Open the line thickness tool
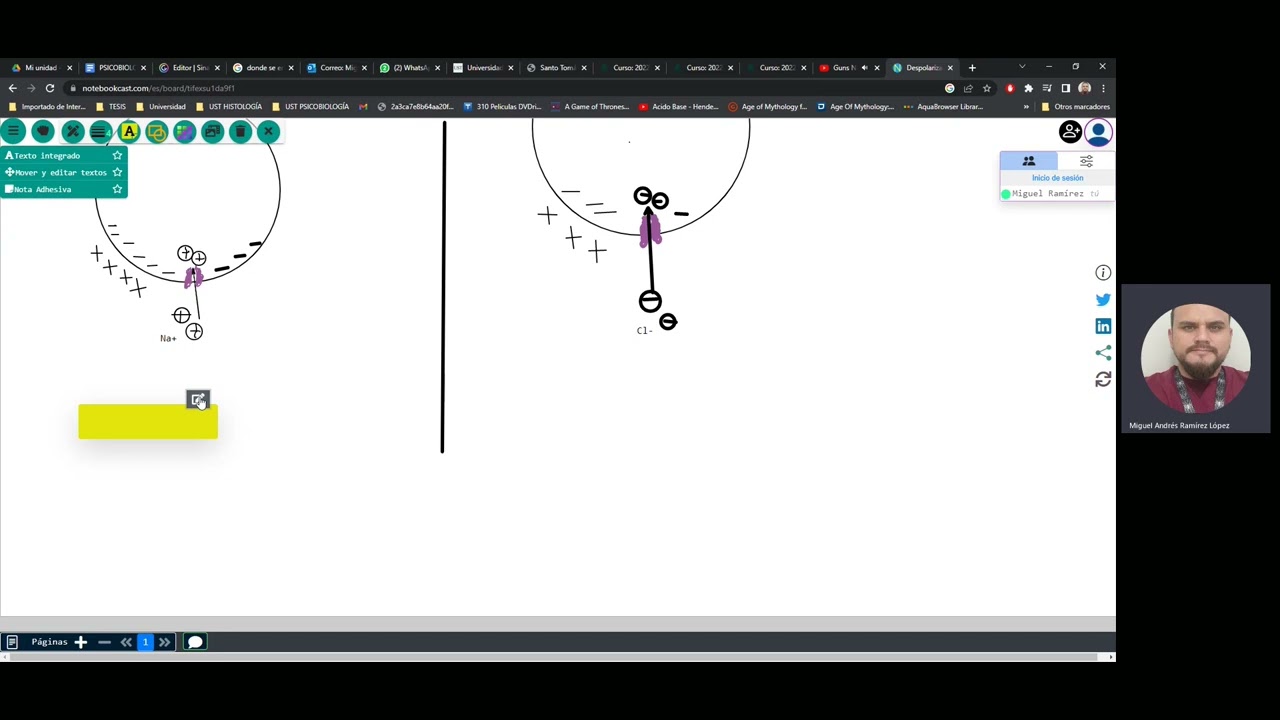 [x=100, y=132]
